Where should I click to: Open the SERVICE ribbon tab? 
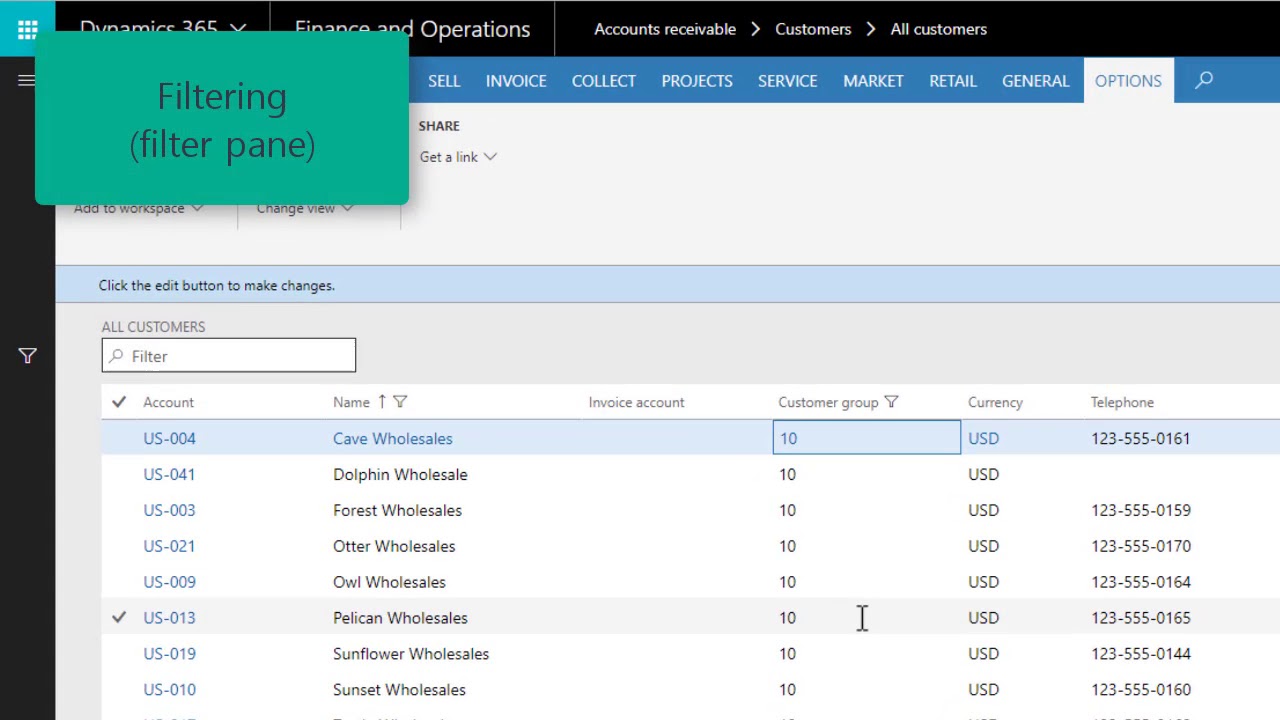tap(787, 81)
